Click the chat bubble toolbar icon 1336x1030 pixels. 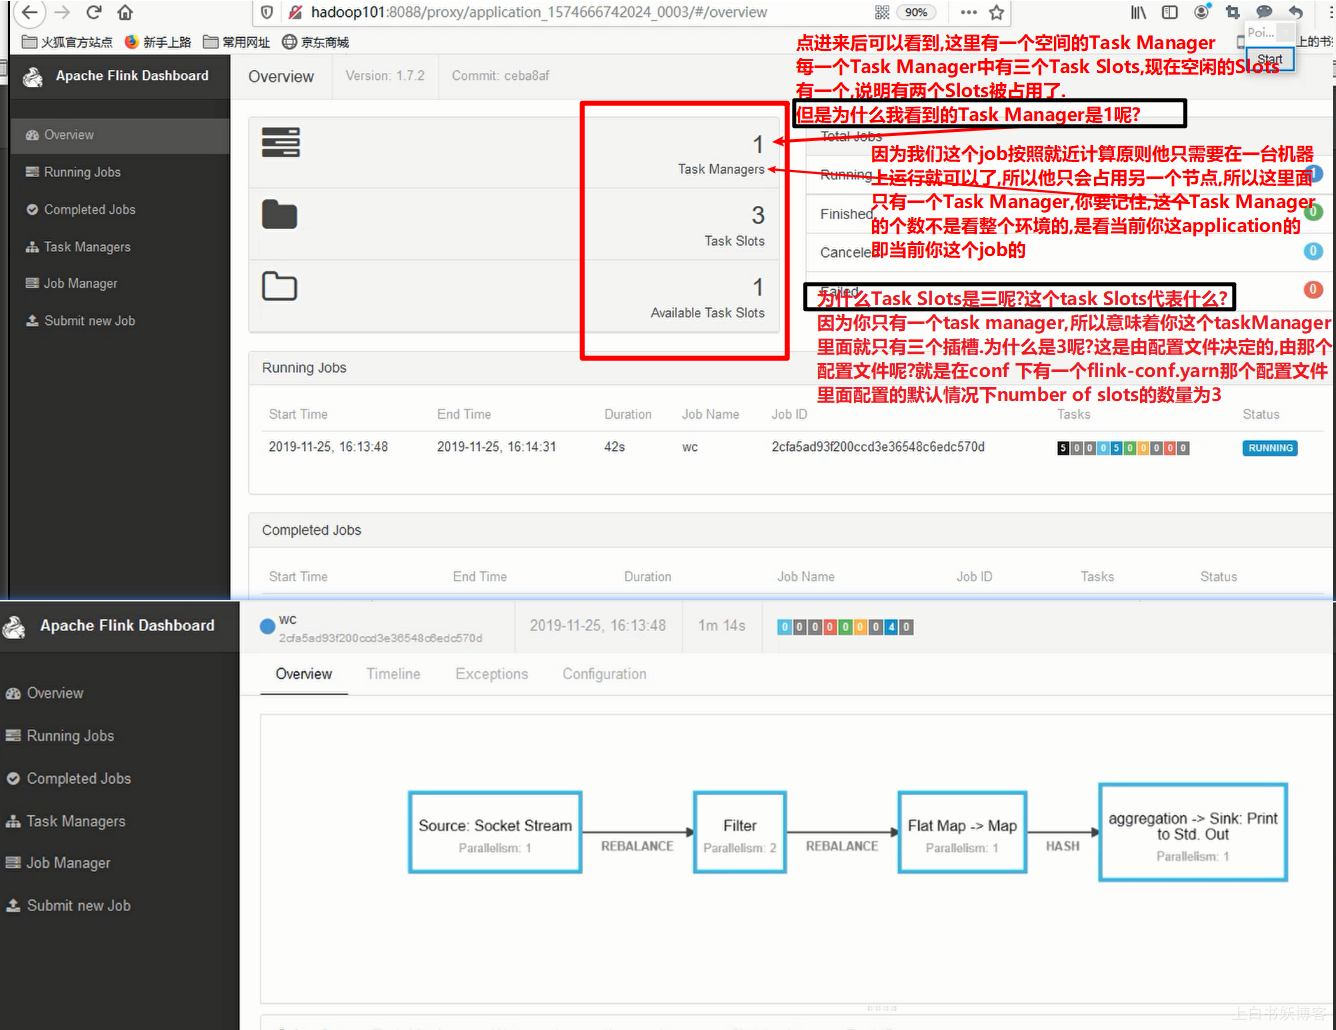1264,12
